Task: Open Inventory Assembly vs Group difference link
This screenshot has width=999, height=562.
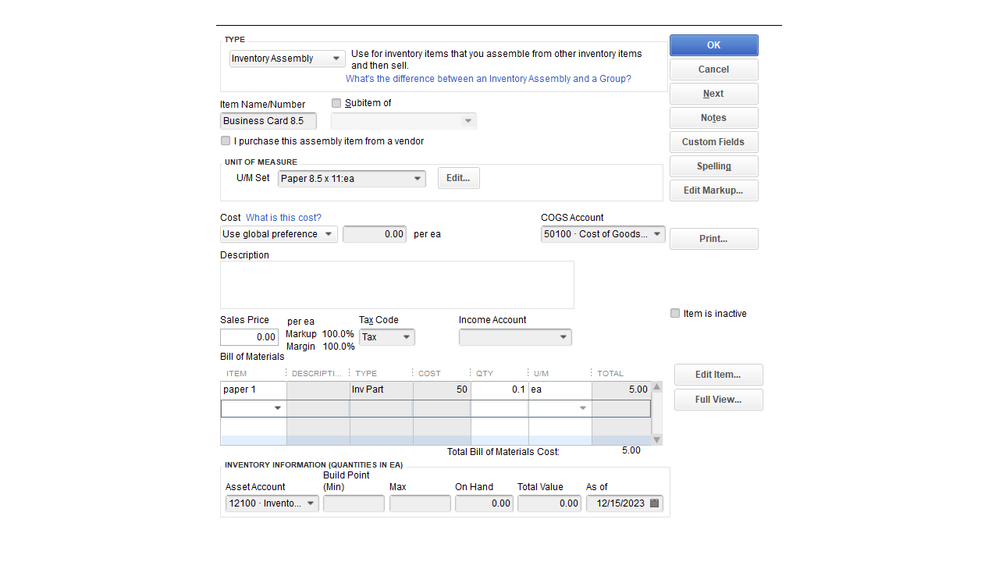Action: pos(488,79)
